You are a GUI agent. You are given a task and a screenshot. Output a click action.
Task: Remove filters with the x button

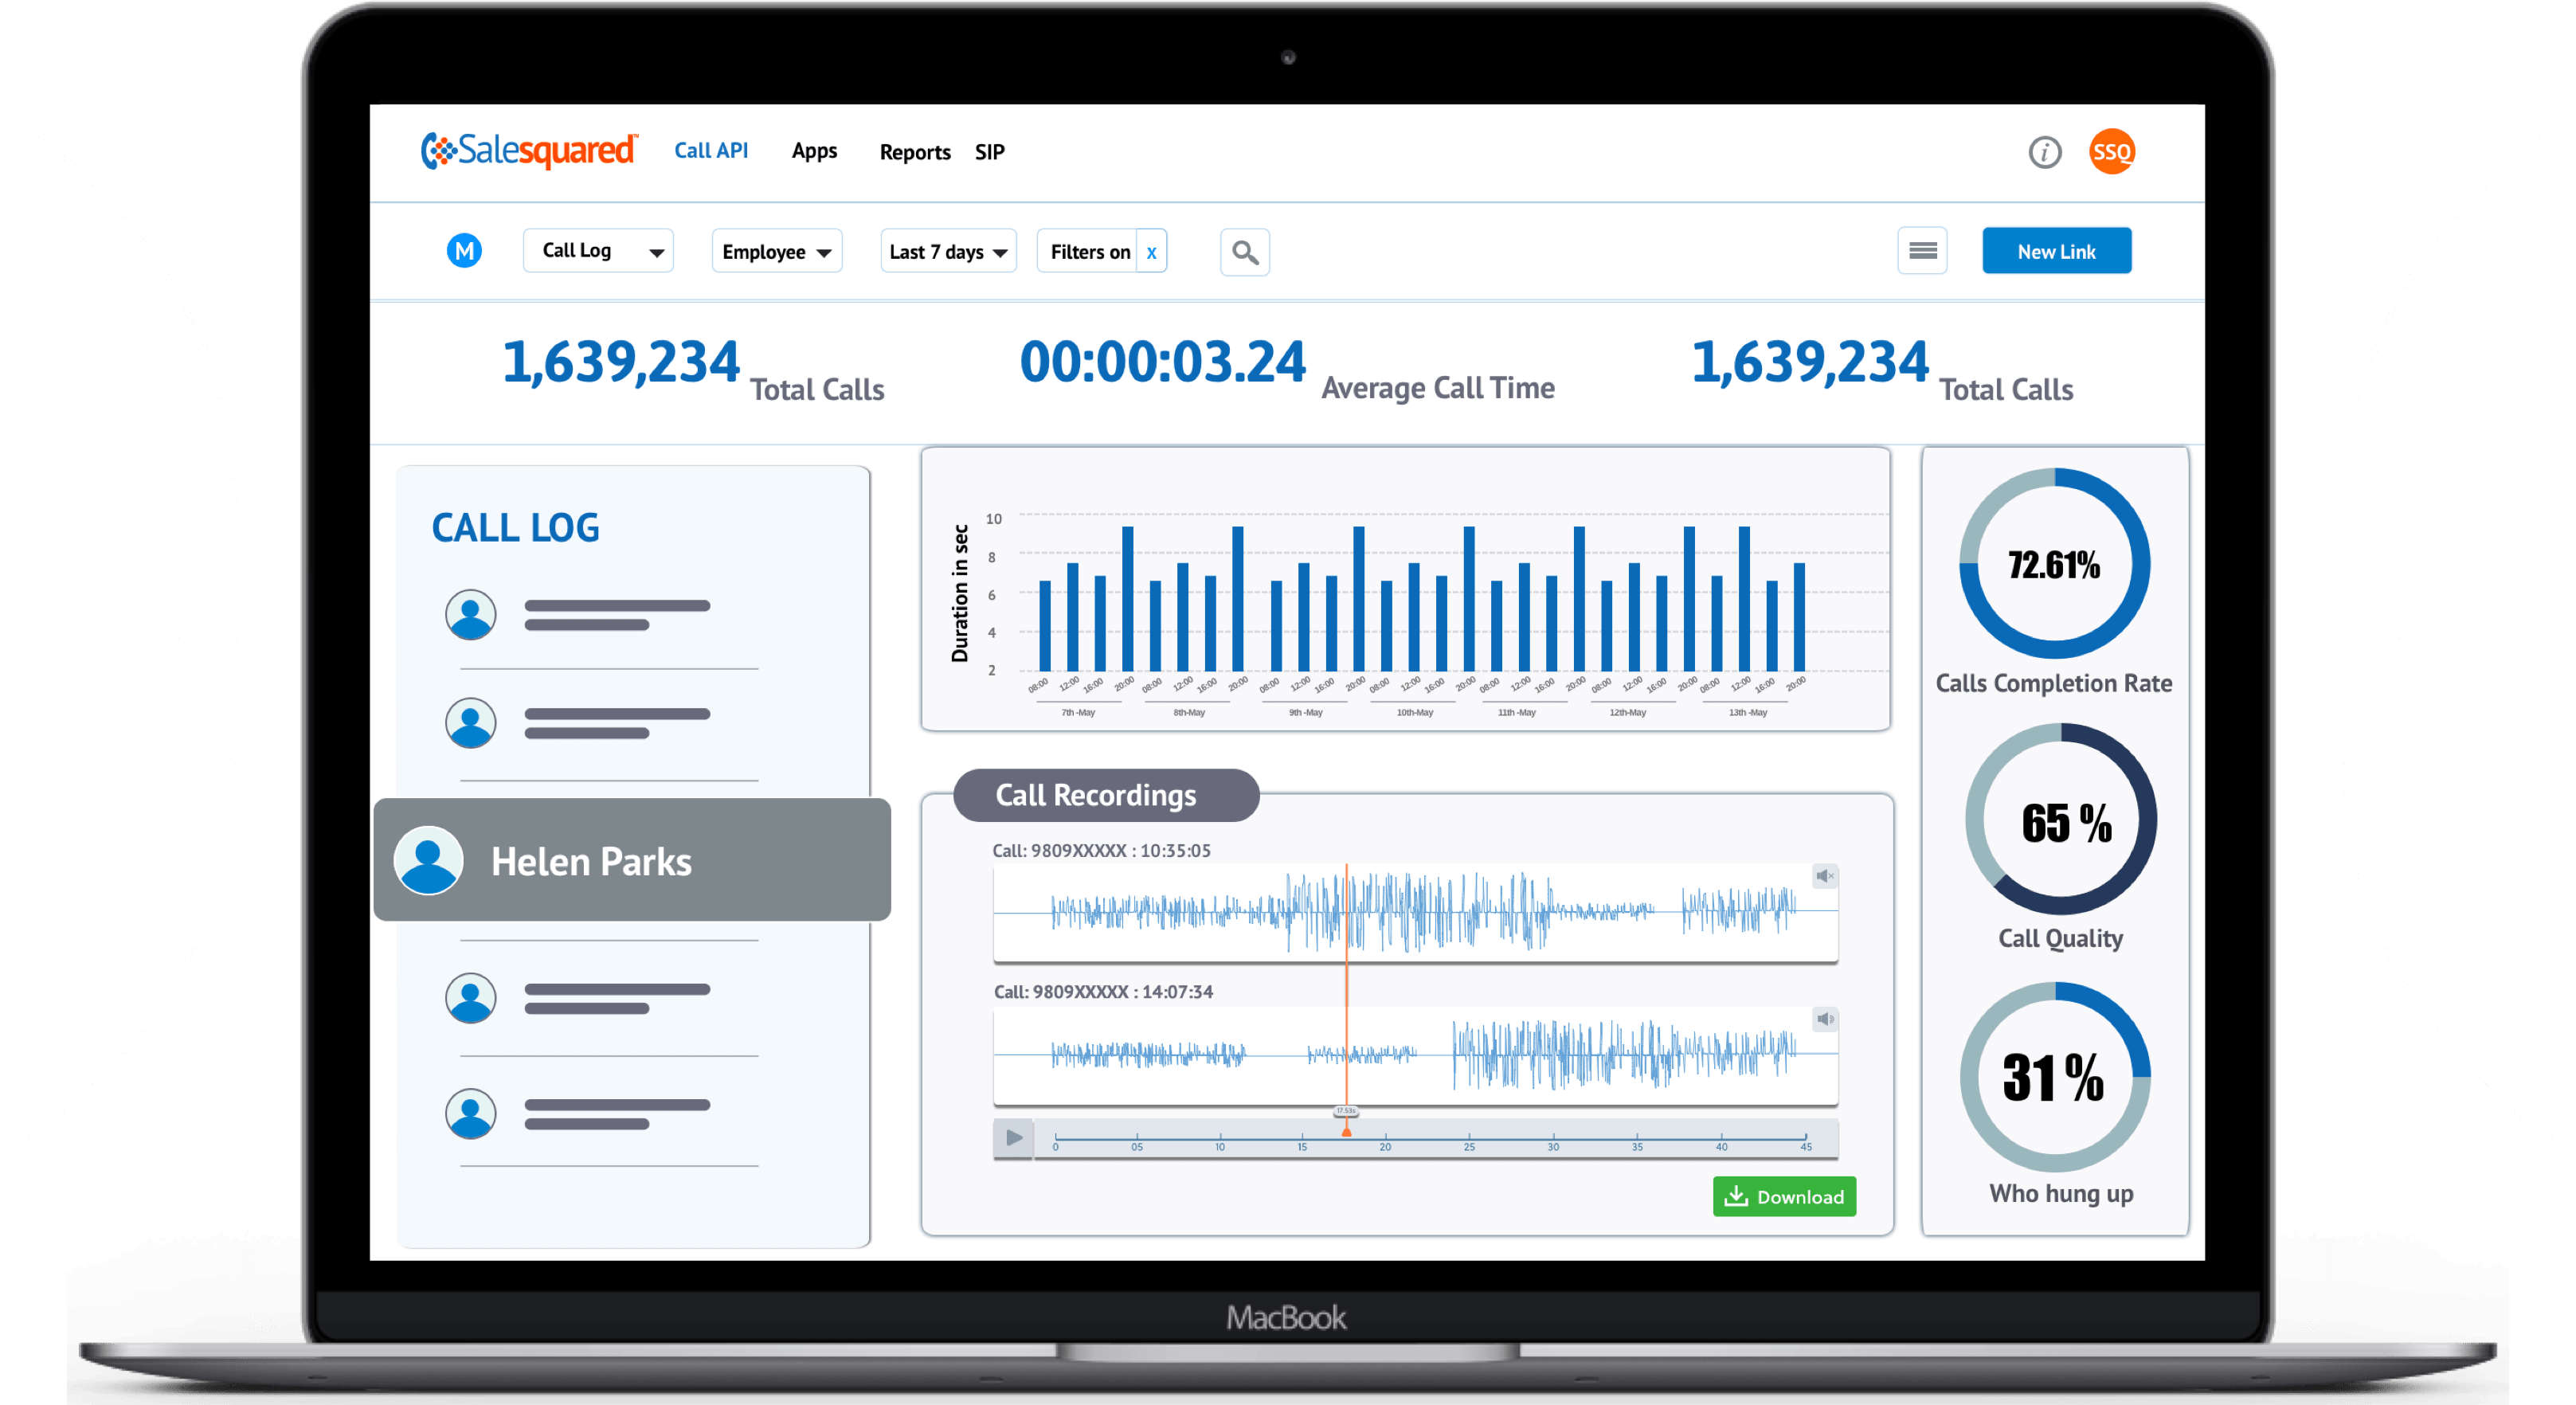tap(1151, 252)
